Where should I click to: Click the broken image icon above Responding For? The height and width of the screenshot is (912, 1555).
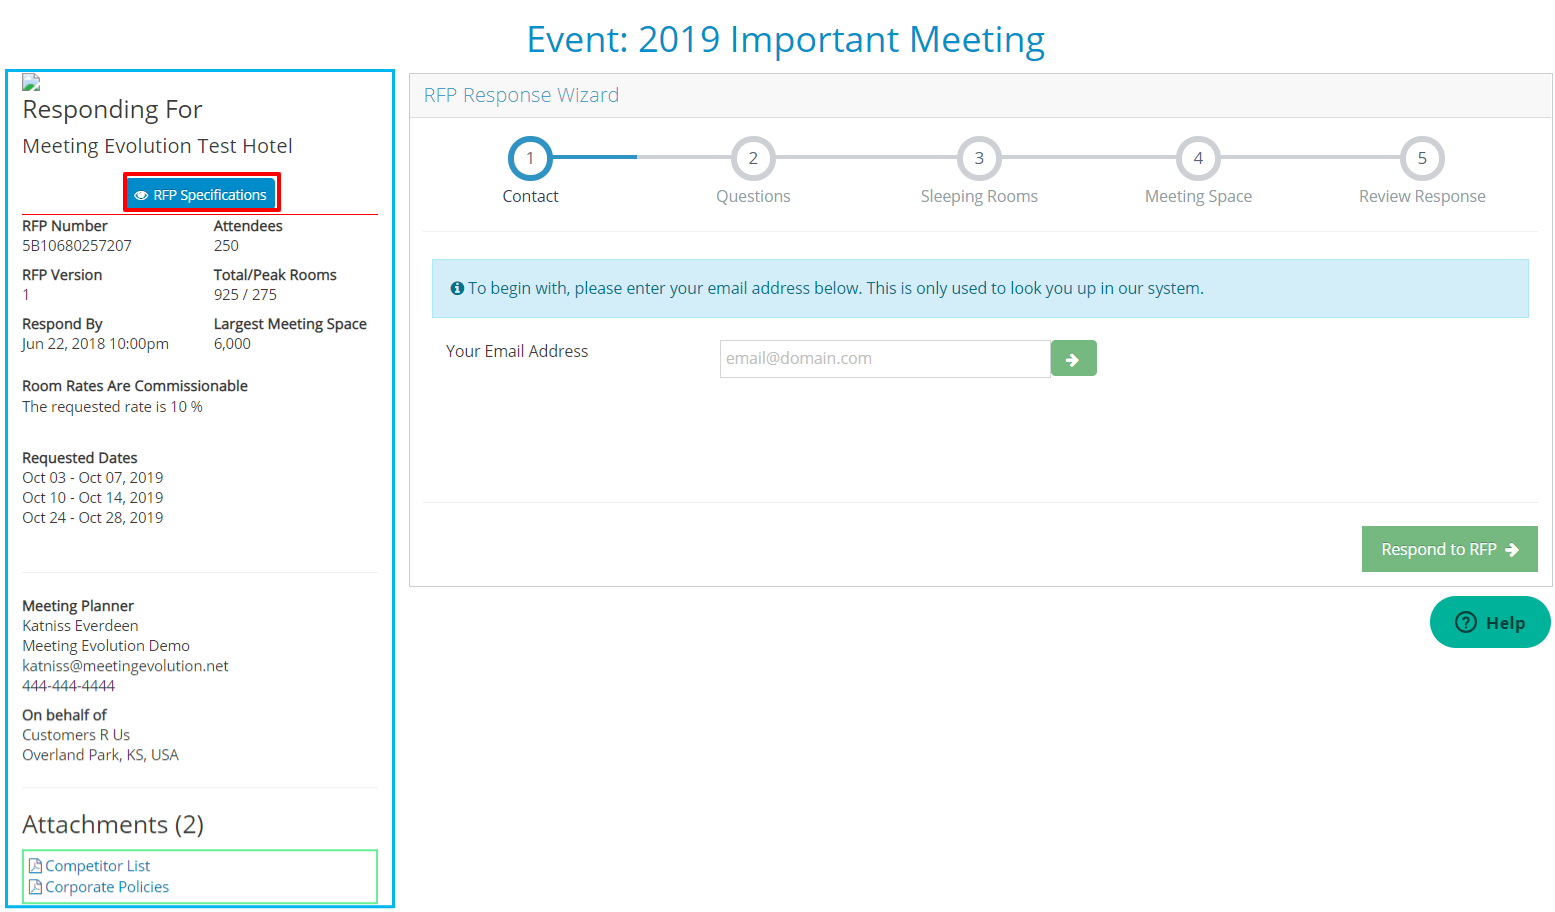point(31,82)
